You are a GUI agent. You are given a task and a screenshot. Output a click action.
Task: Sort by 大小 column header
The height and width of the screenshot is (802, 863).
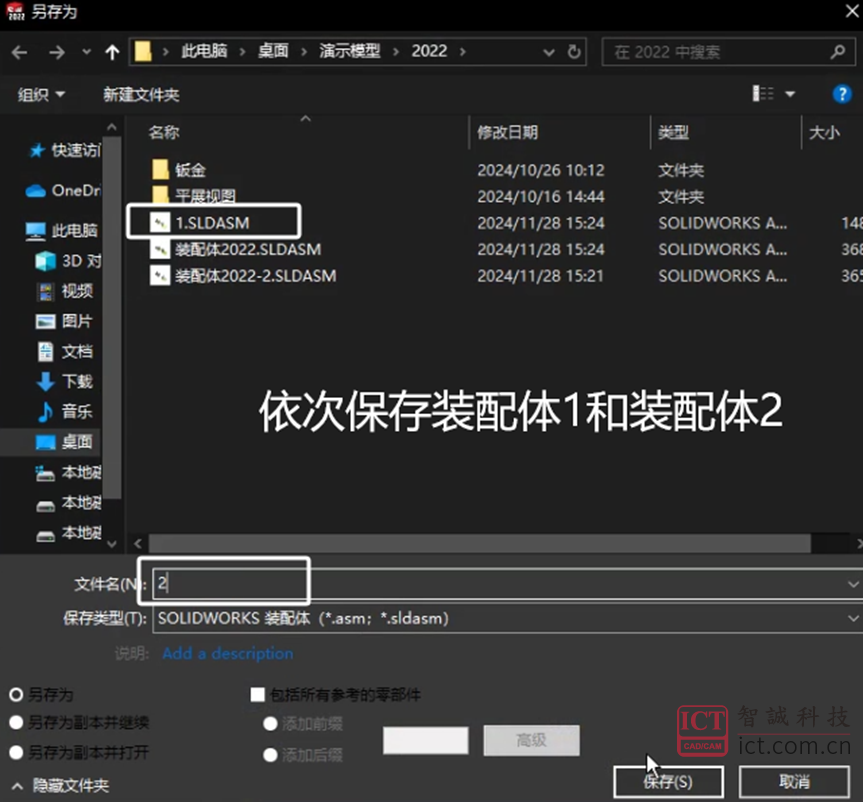point(824,132)
